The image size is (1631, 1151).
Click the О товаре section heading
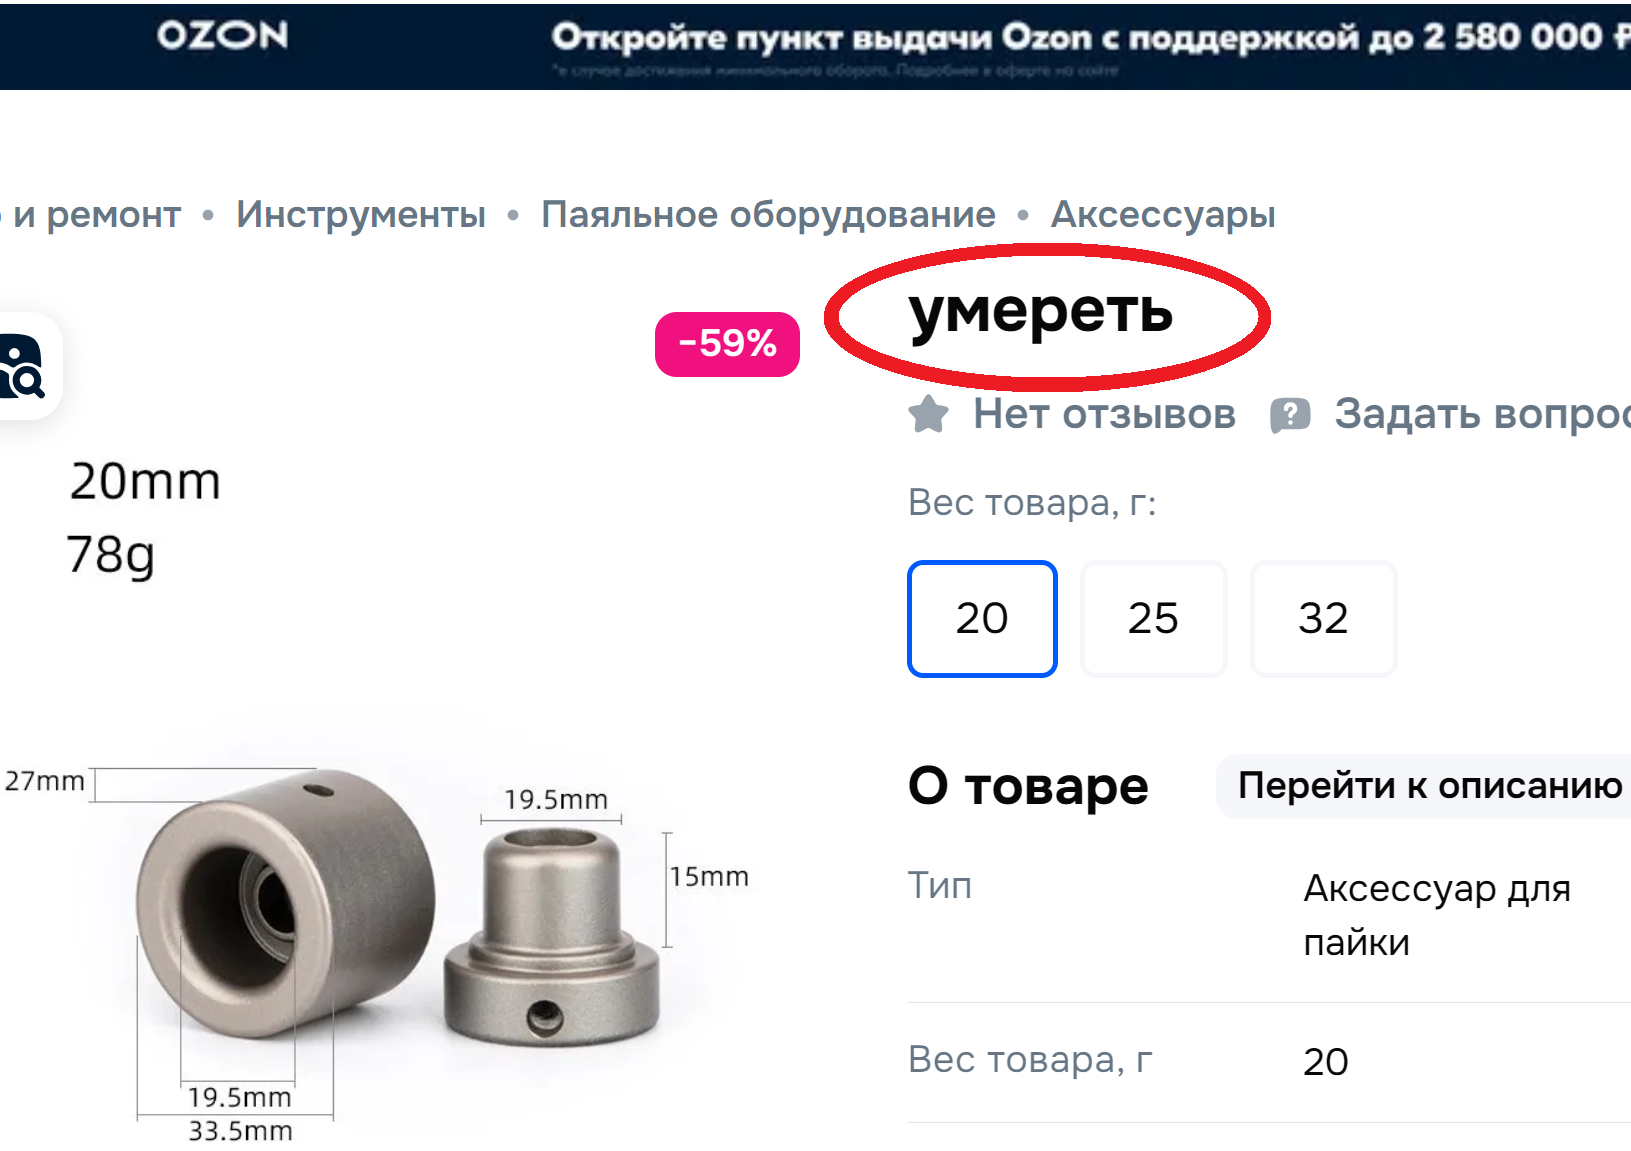[1028, 786]
